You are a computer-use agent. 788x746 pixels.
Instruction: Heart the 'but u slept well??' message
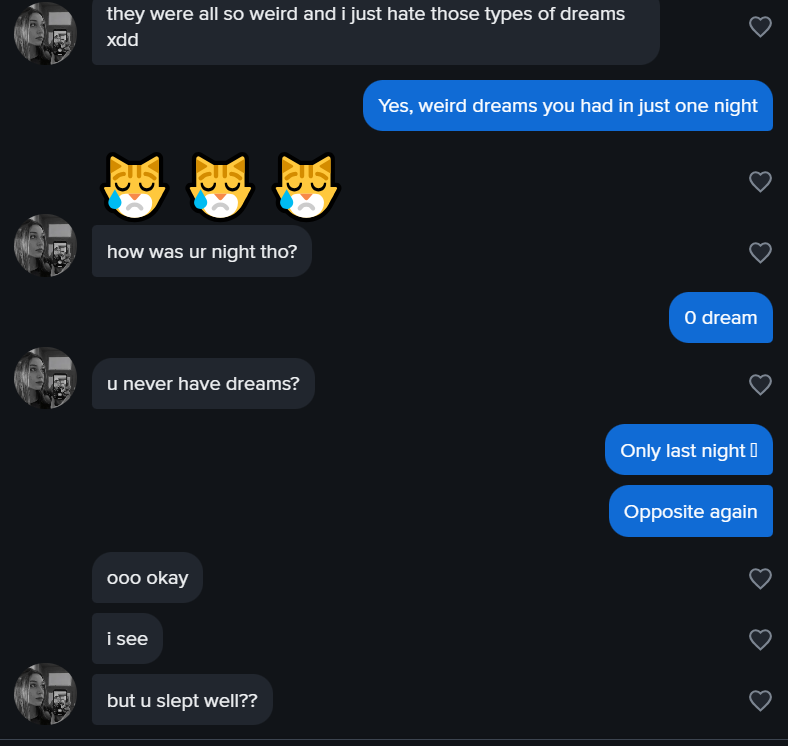tap(760, 700)
